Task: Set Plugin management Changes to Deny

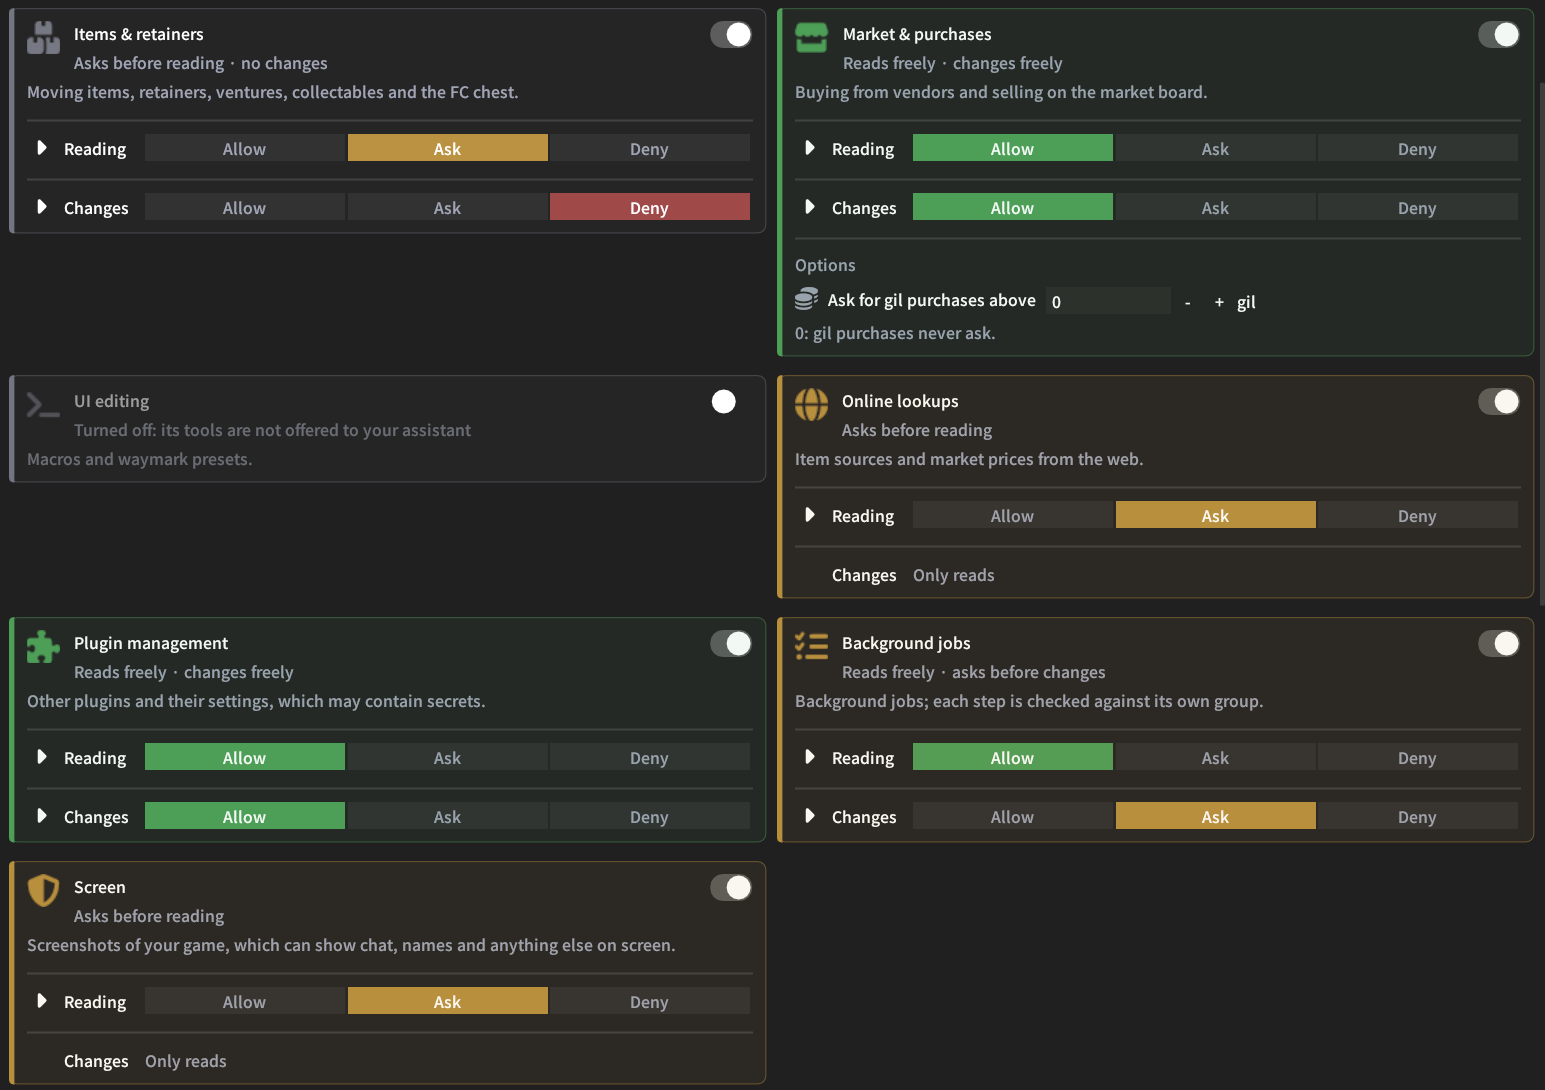Action: tap(650, 816)
